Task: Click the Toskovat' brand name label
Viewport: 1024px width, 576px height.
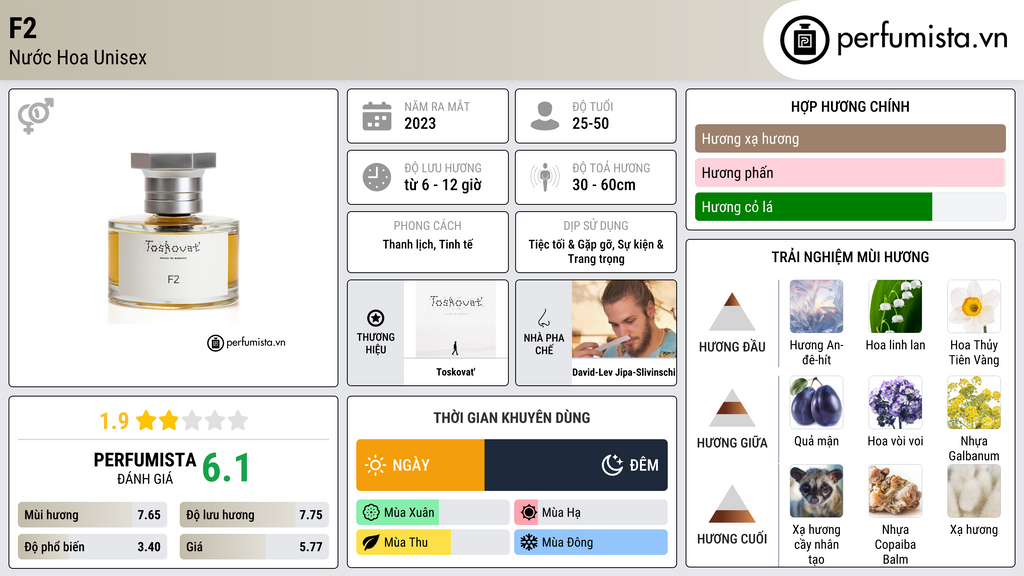Action: (456, 372)
